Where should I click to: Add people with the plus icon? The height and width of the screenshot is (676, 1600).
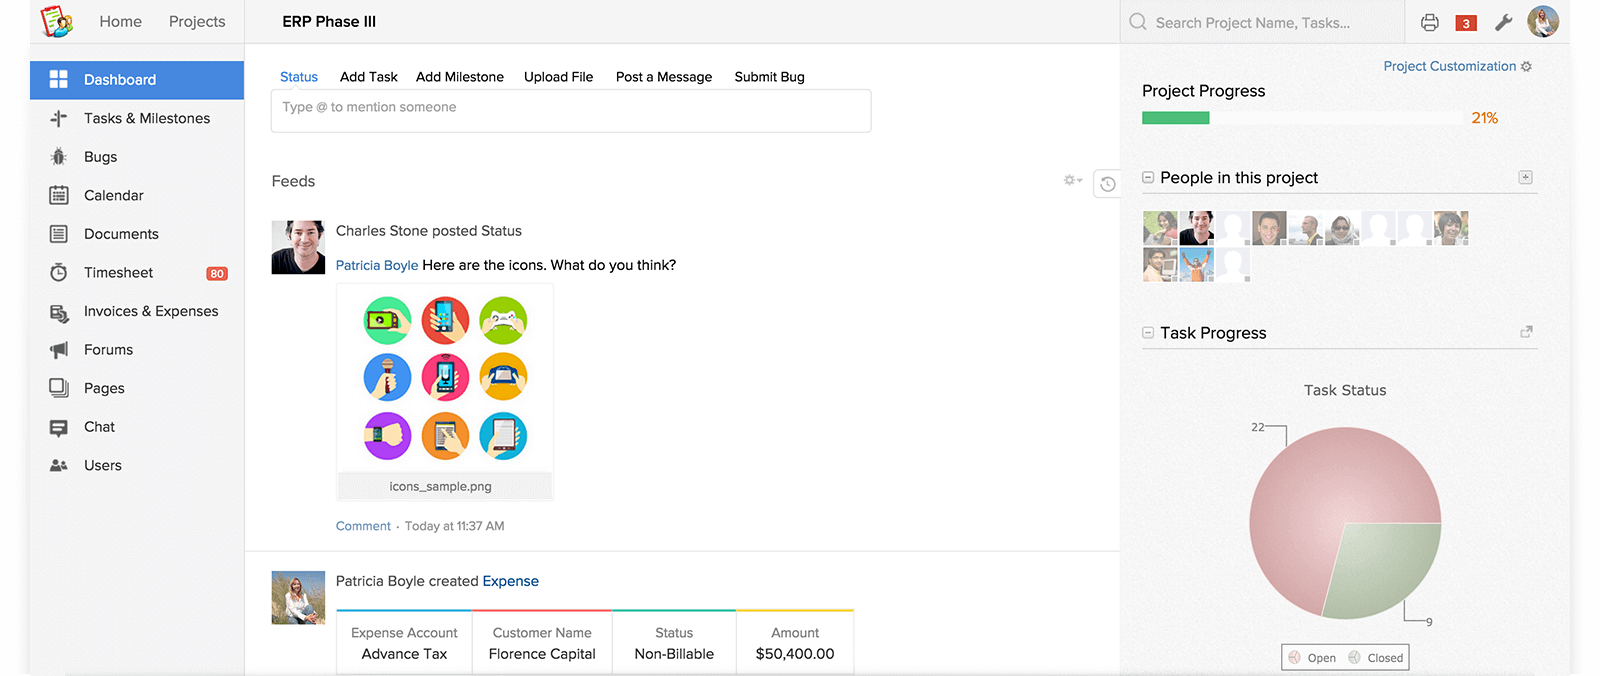tap(1526, 177)
